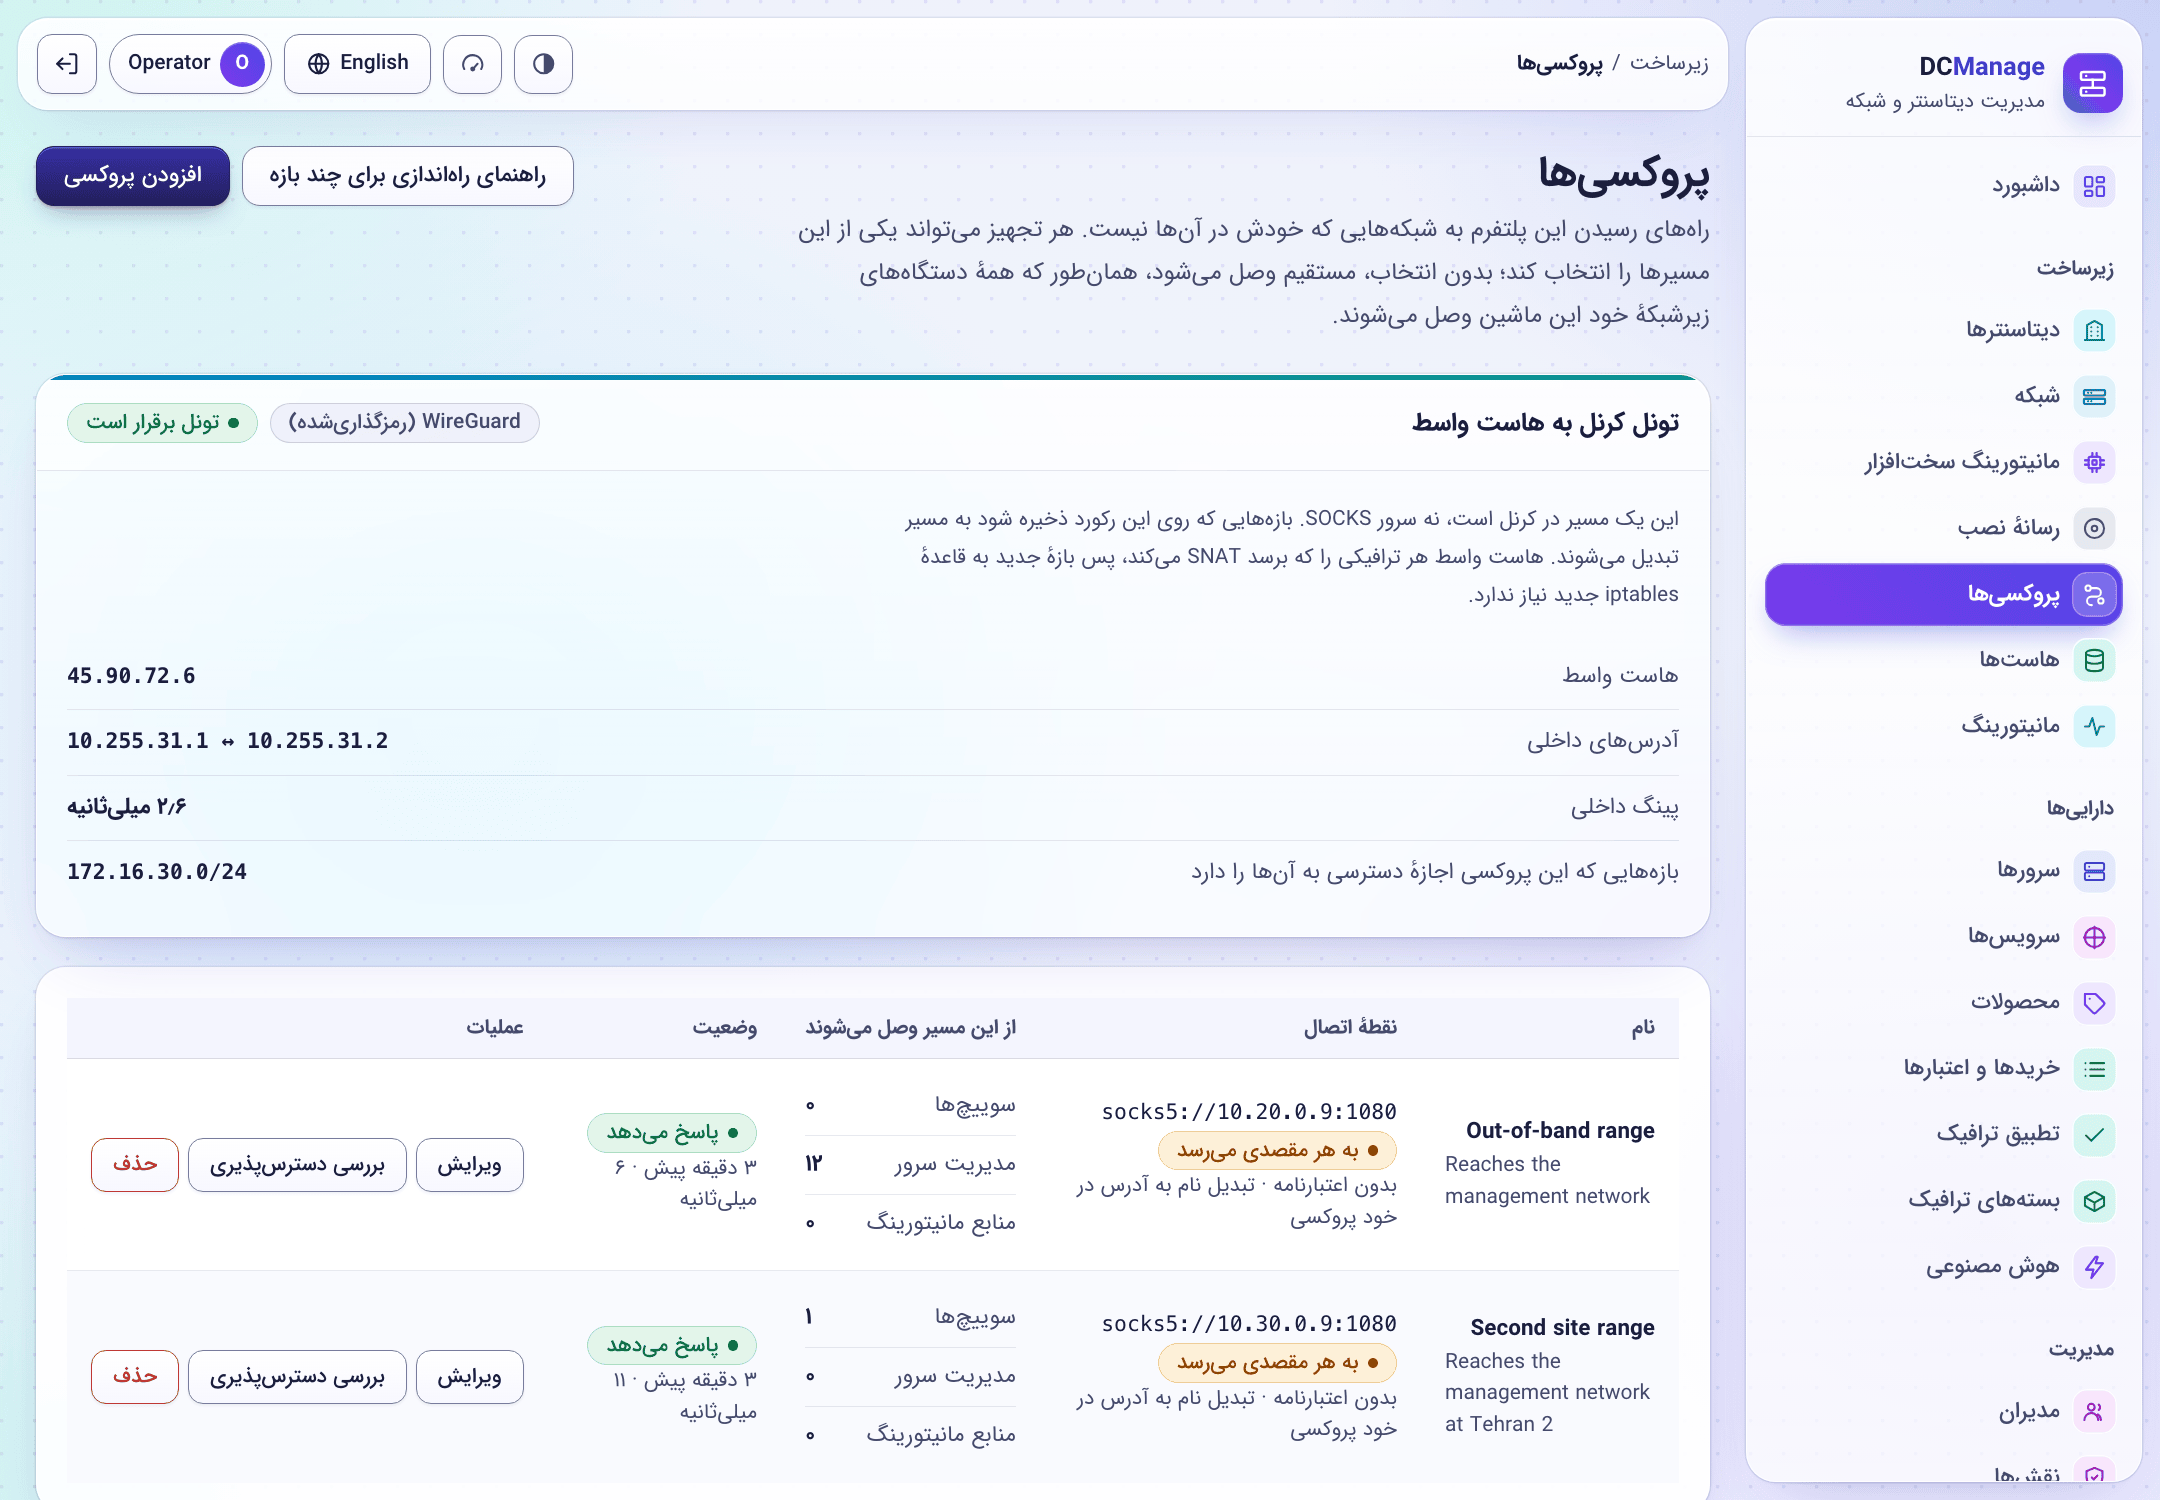Click ویرایش for Second site range

(x=469, y=1377)
